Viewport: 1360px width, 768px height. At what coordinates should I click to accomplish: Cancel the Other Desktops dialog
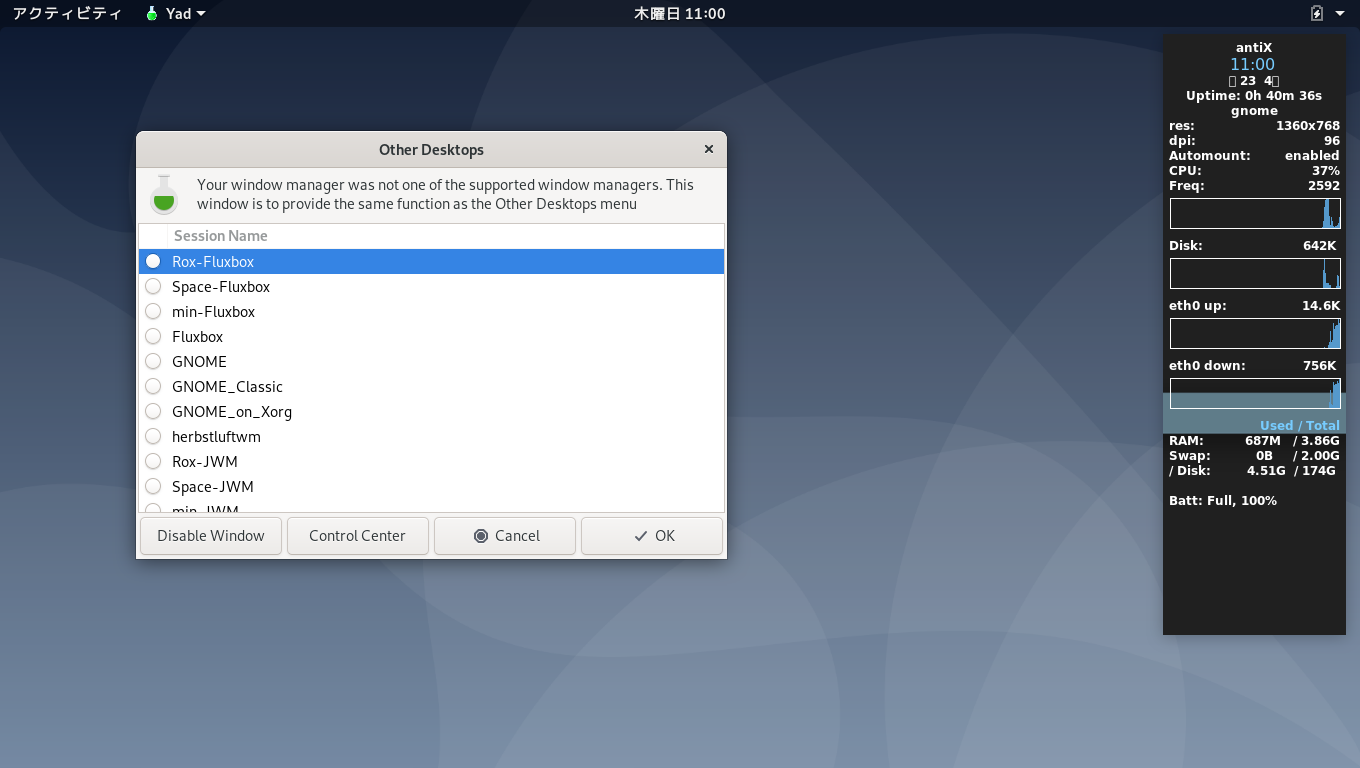(x=505, y=536)
